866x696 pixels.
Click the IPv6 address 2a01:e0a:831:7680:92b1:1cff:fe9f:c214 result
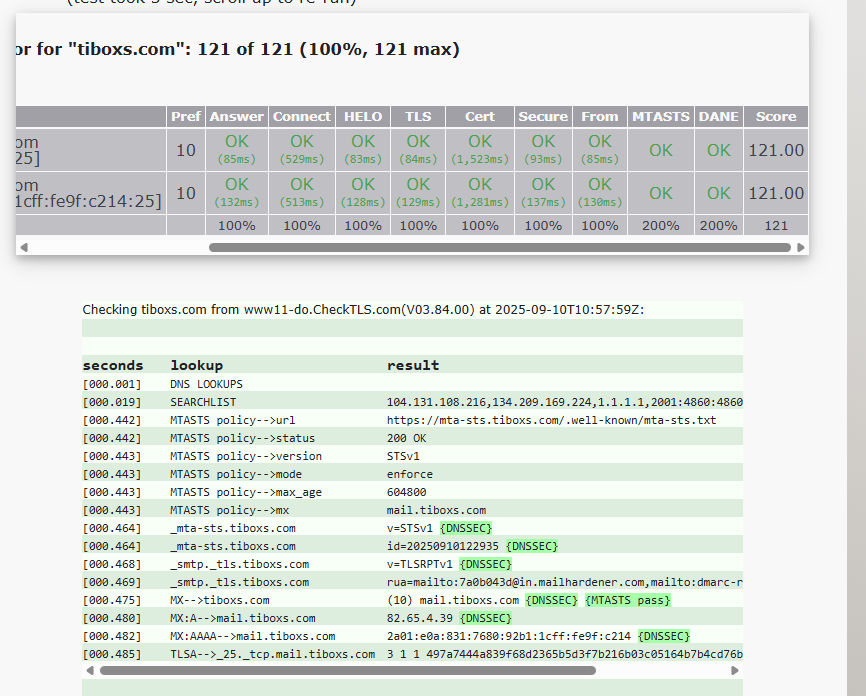point(509,636)
